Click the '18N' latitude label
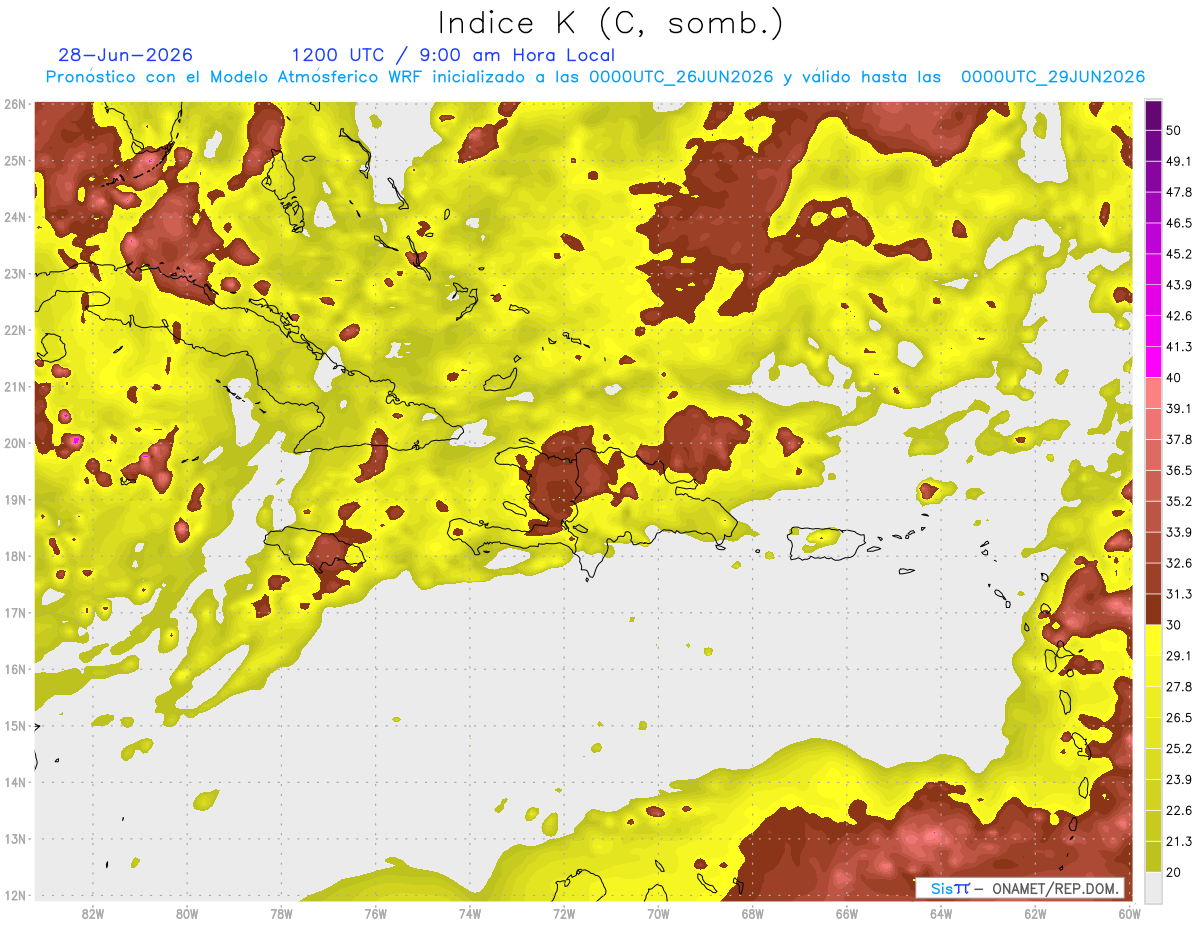 [15, 556]
